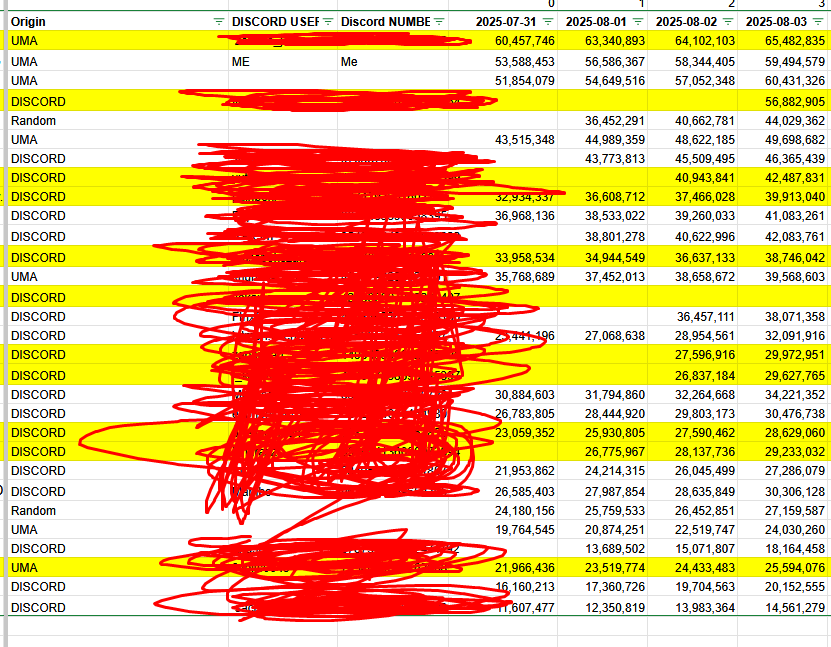Click the cell showing 13,689,502

point(602,549)
